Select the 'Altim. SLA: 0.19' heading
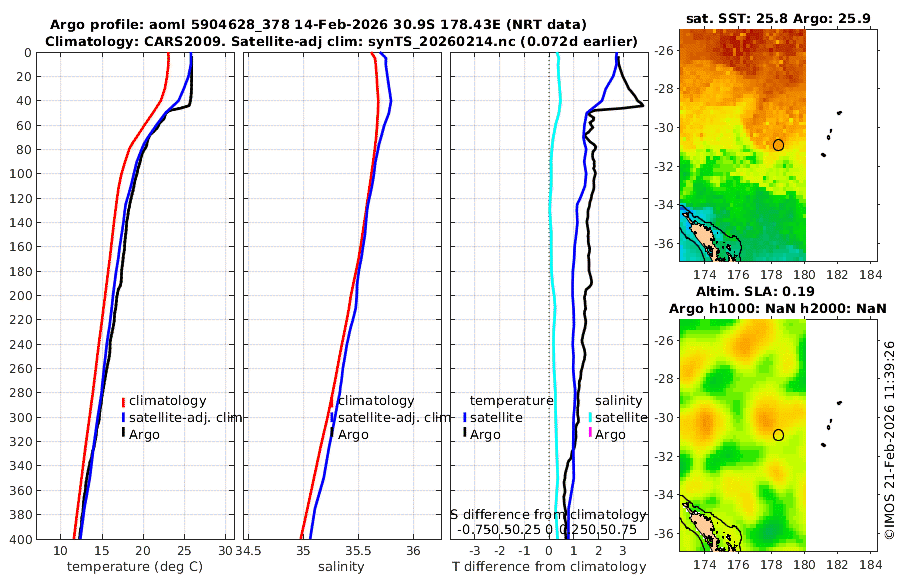 pos(755,292)
